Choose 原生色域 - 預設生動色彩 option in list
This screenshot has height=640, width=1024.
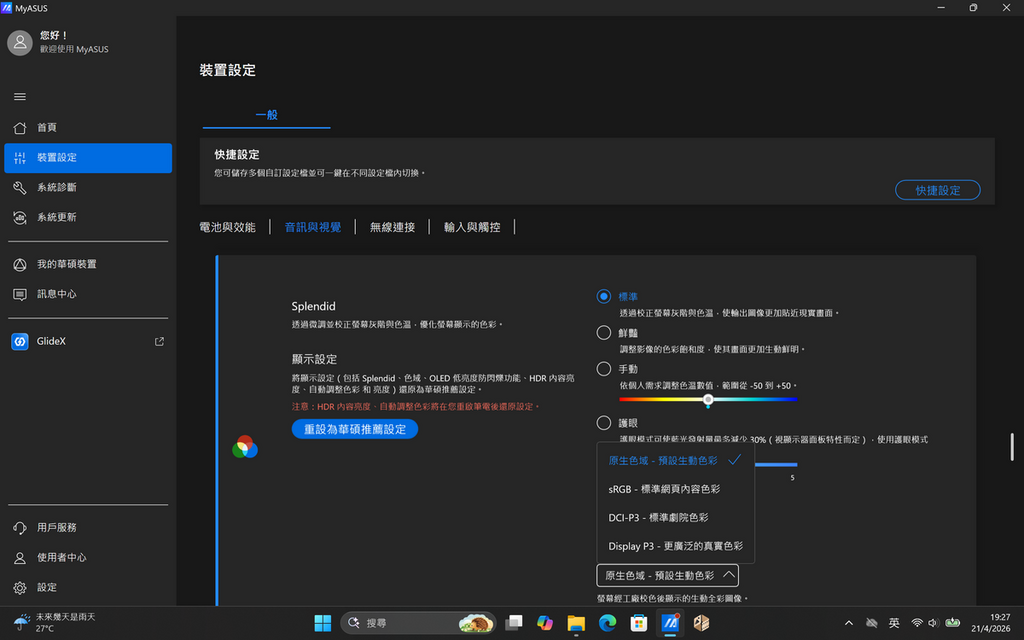tap(675, 460)
